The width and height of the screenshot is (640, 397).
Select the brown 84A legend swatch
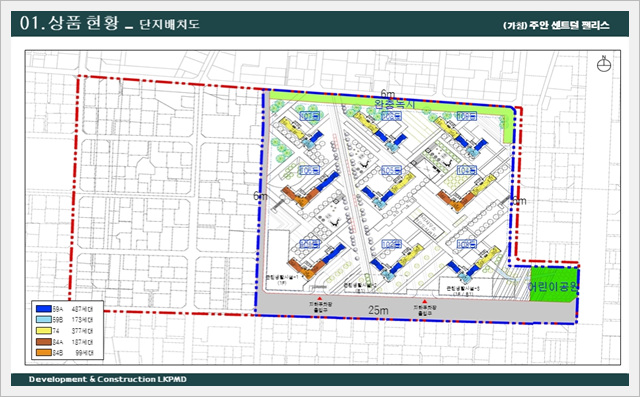44,342
